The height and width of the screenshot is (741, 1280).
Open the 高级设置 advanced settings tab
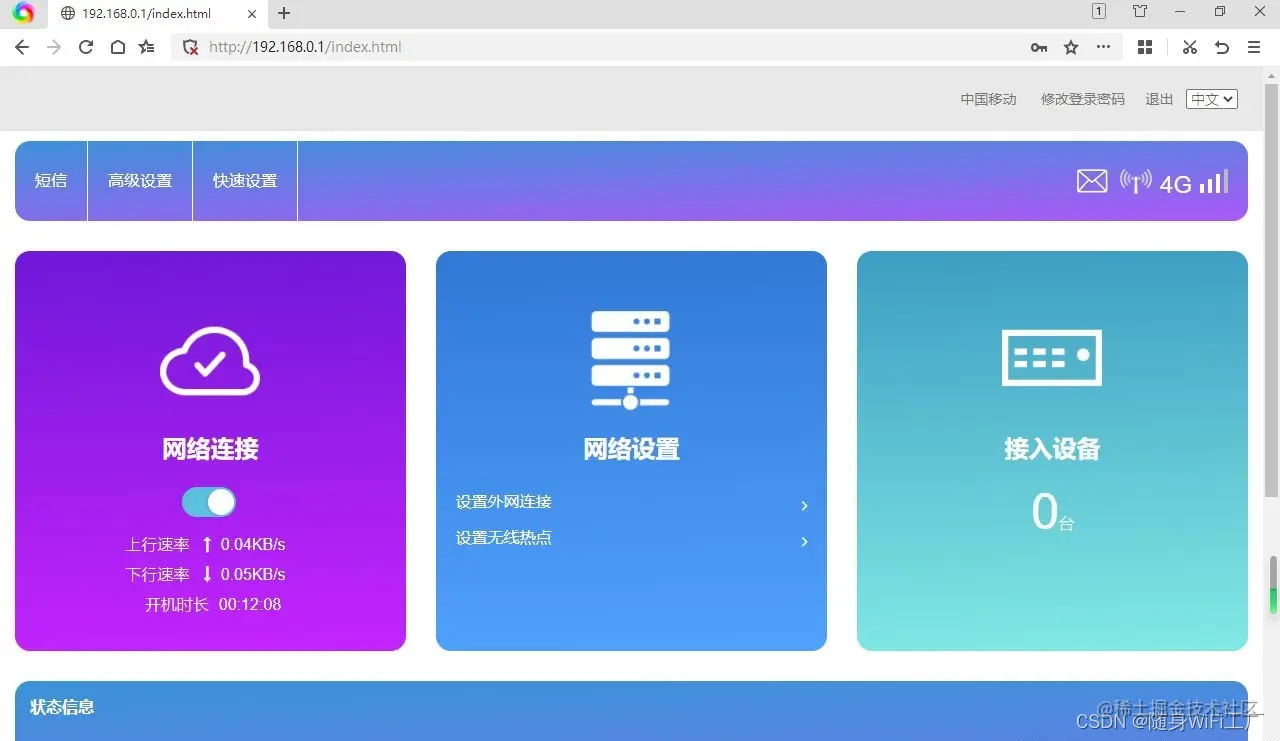pyautogui.click(x=140, y=181)
